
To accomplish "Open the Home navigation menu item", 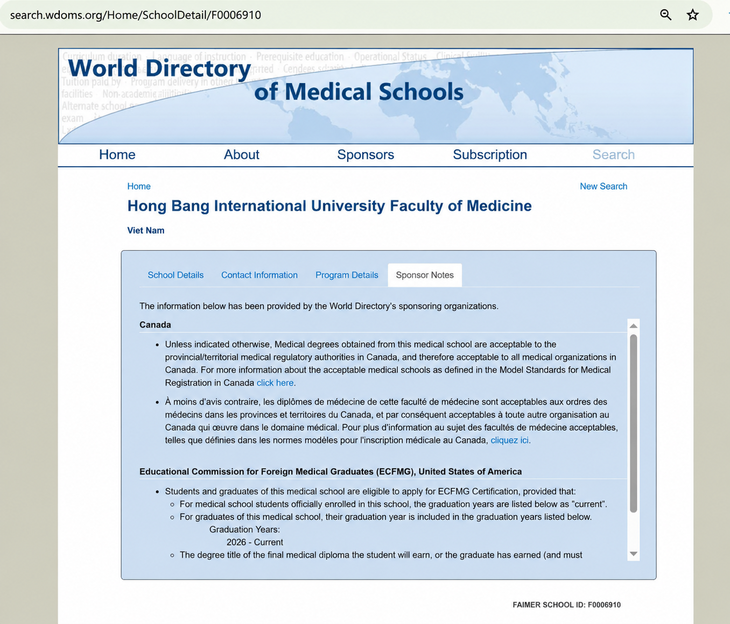I will click(x=117, y=155).
